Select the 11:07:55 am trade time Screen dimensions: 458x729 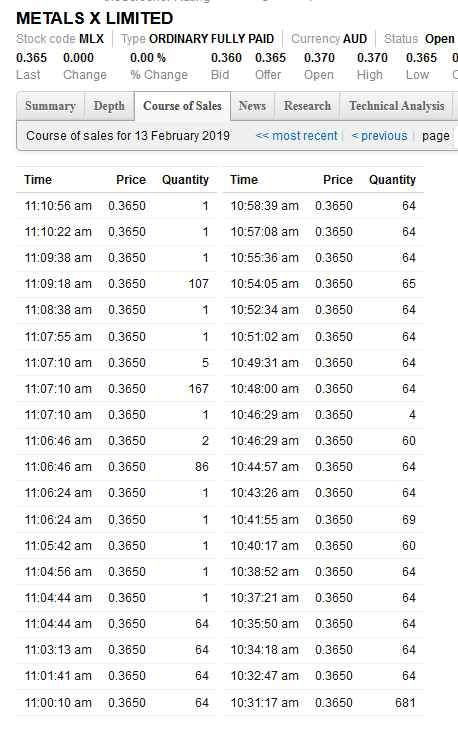58,337
